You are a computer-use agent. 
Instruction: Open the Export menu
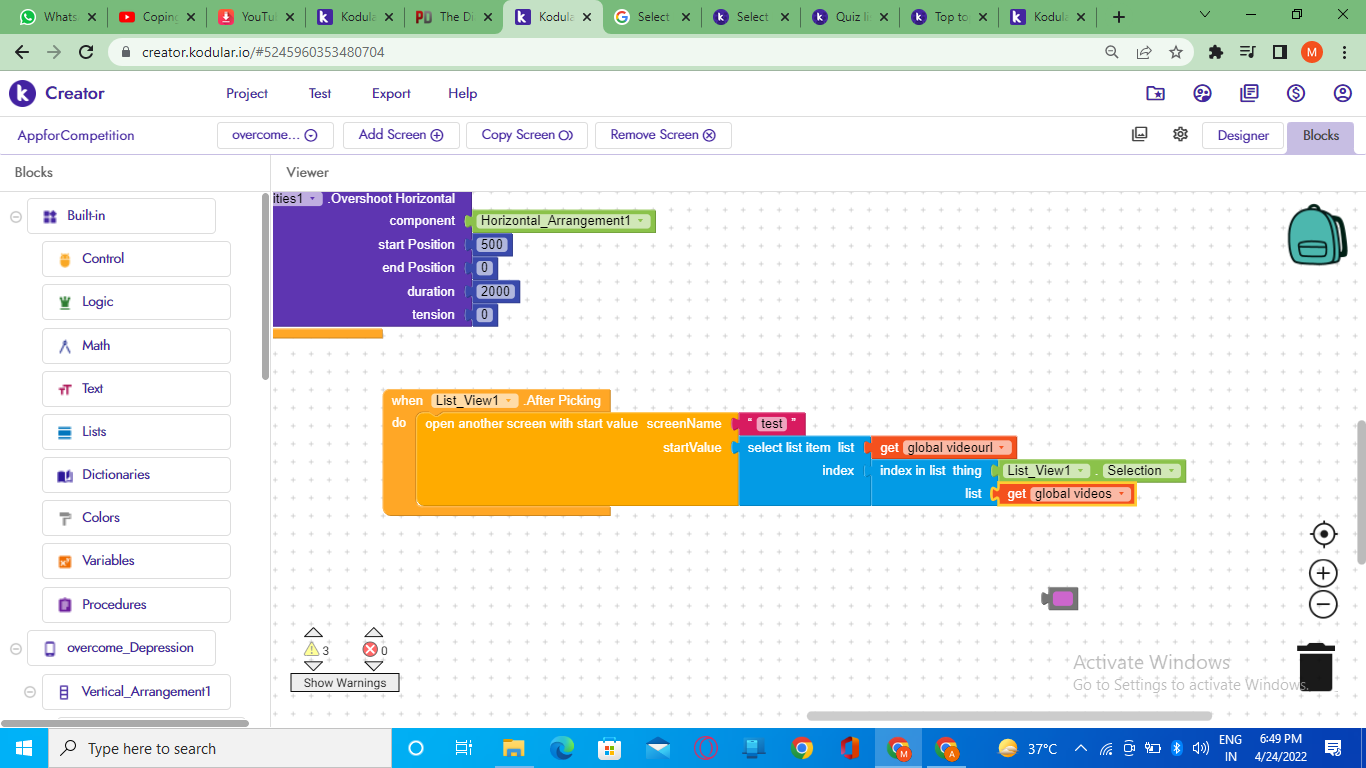(x=391, y=93)
